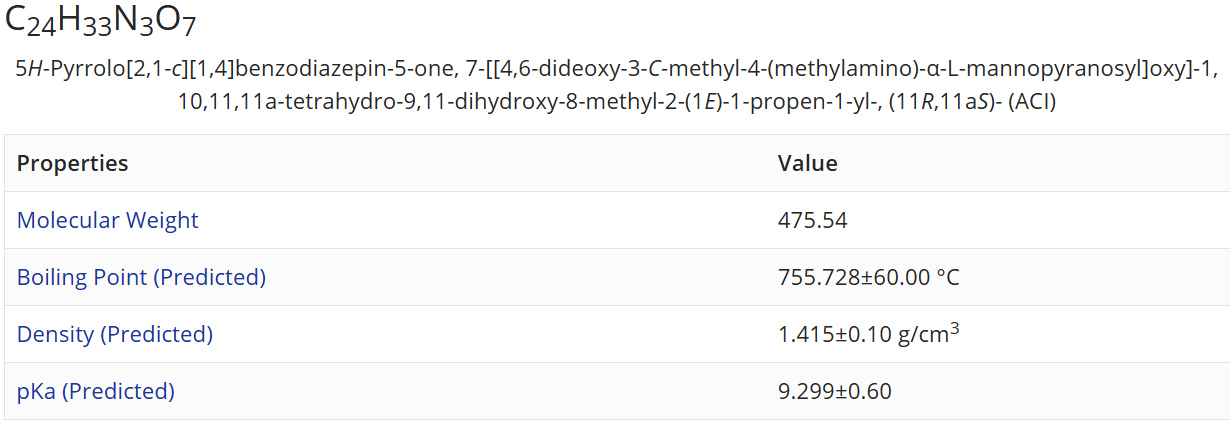
Task: Open the Boiling Point (Predicted) link
Action: [x=141, y=277]
